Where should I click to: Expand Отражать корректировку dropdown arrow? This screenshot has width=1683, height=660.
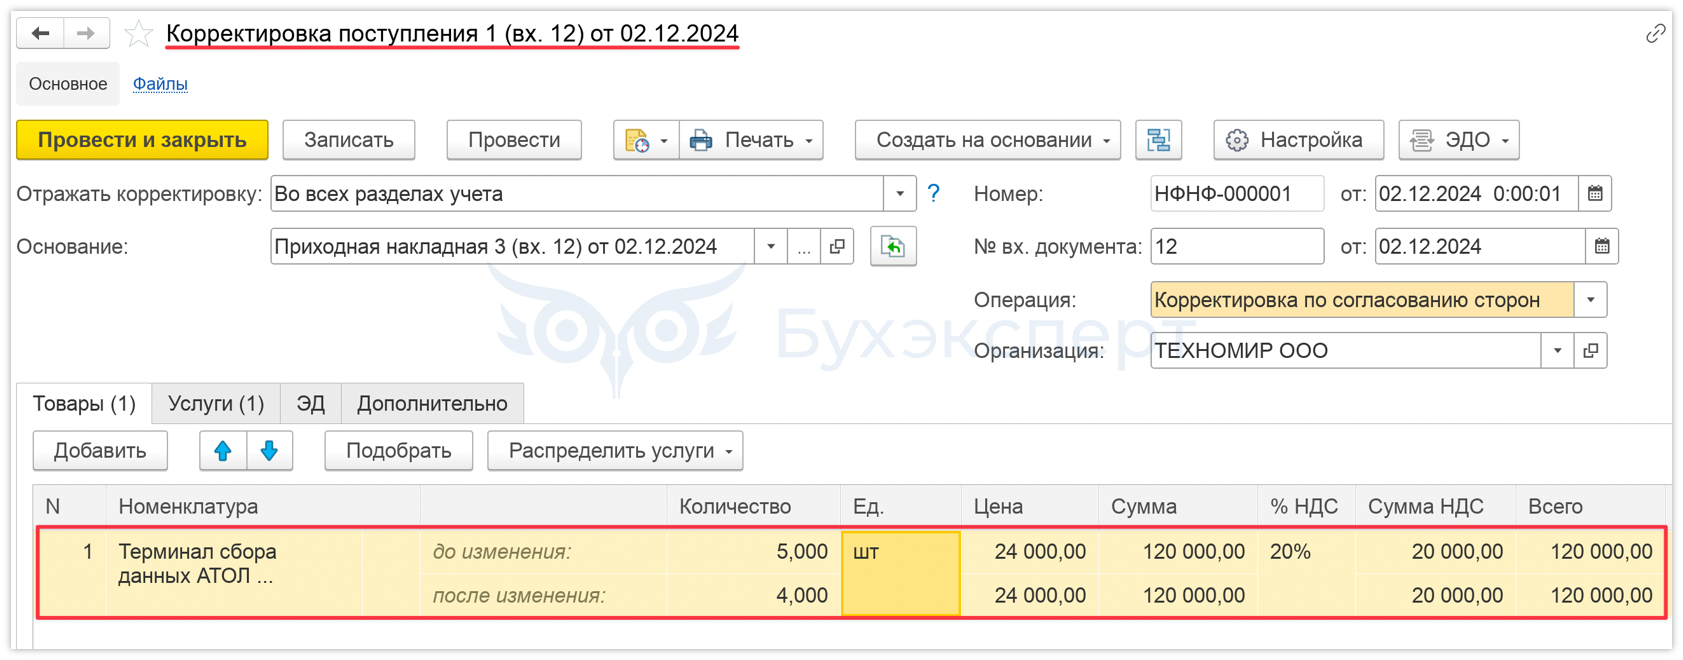pyautogui.click(x=900, y=194)
